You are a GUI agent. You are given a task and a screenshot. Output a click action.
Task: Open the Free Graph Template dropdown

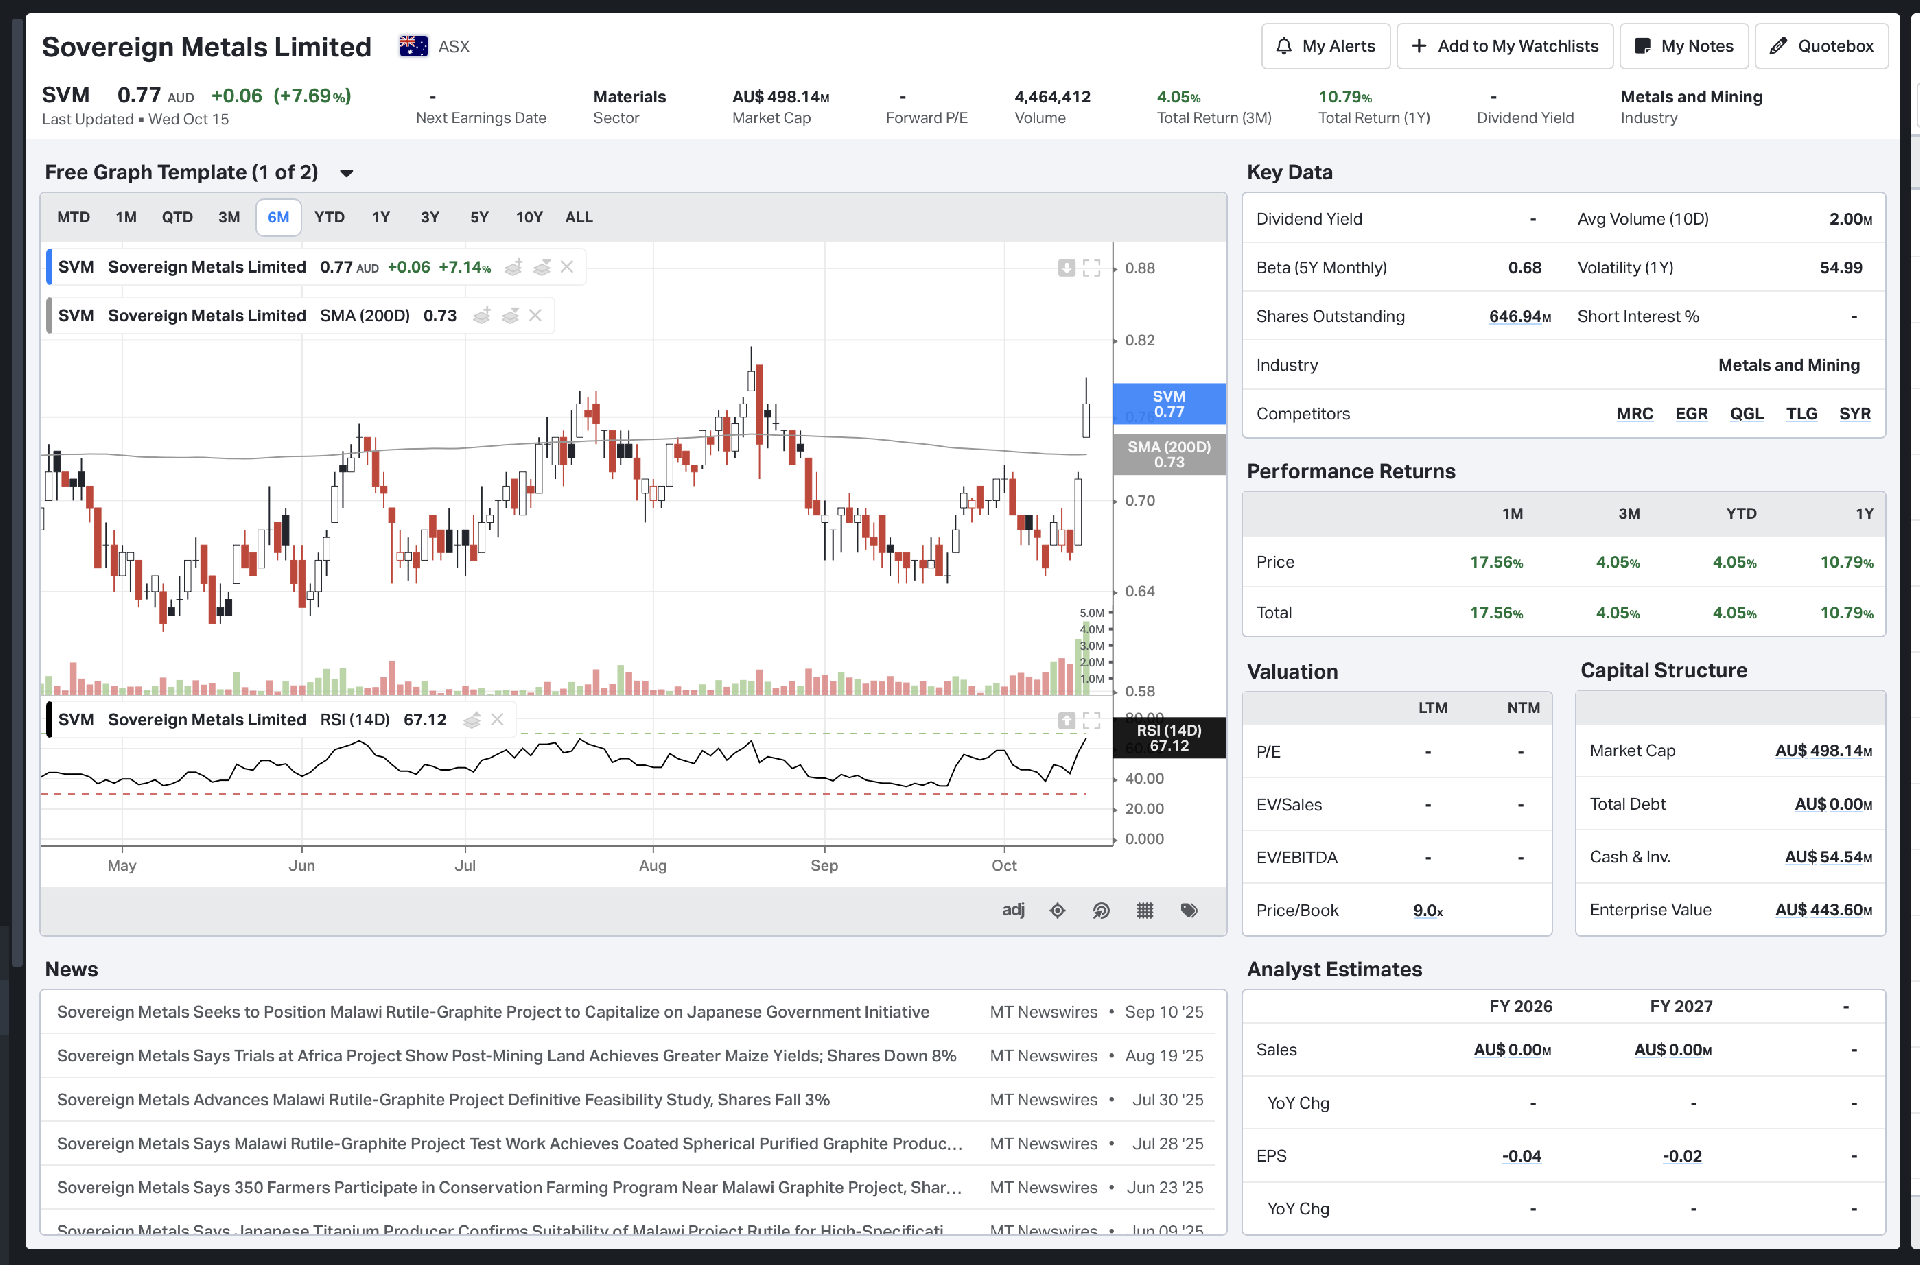tap(346, 173)
